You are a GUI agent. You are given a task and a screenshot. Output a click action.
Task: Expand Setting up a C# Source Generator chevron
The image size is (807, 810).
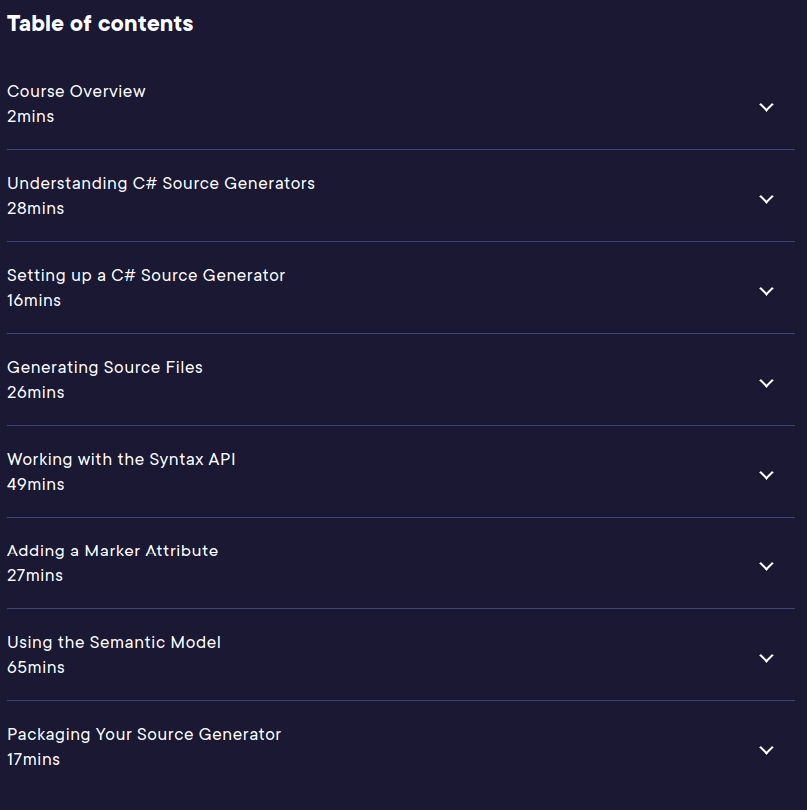(x=766, y=291)
